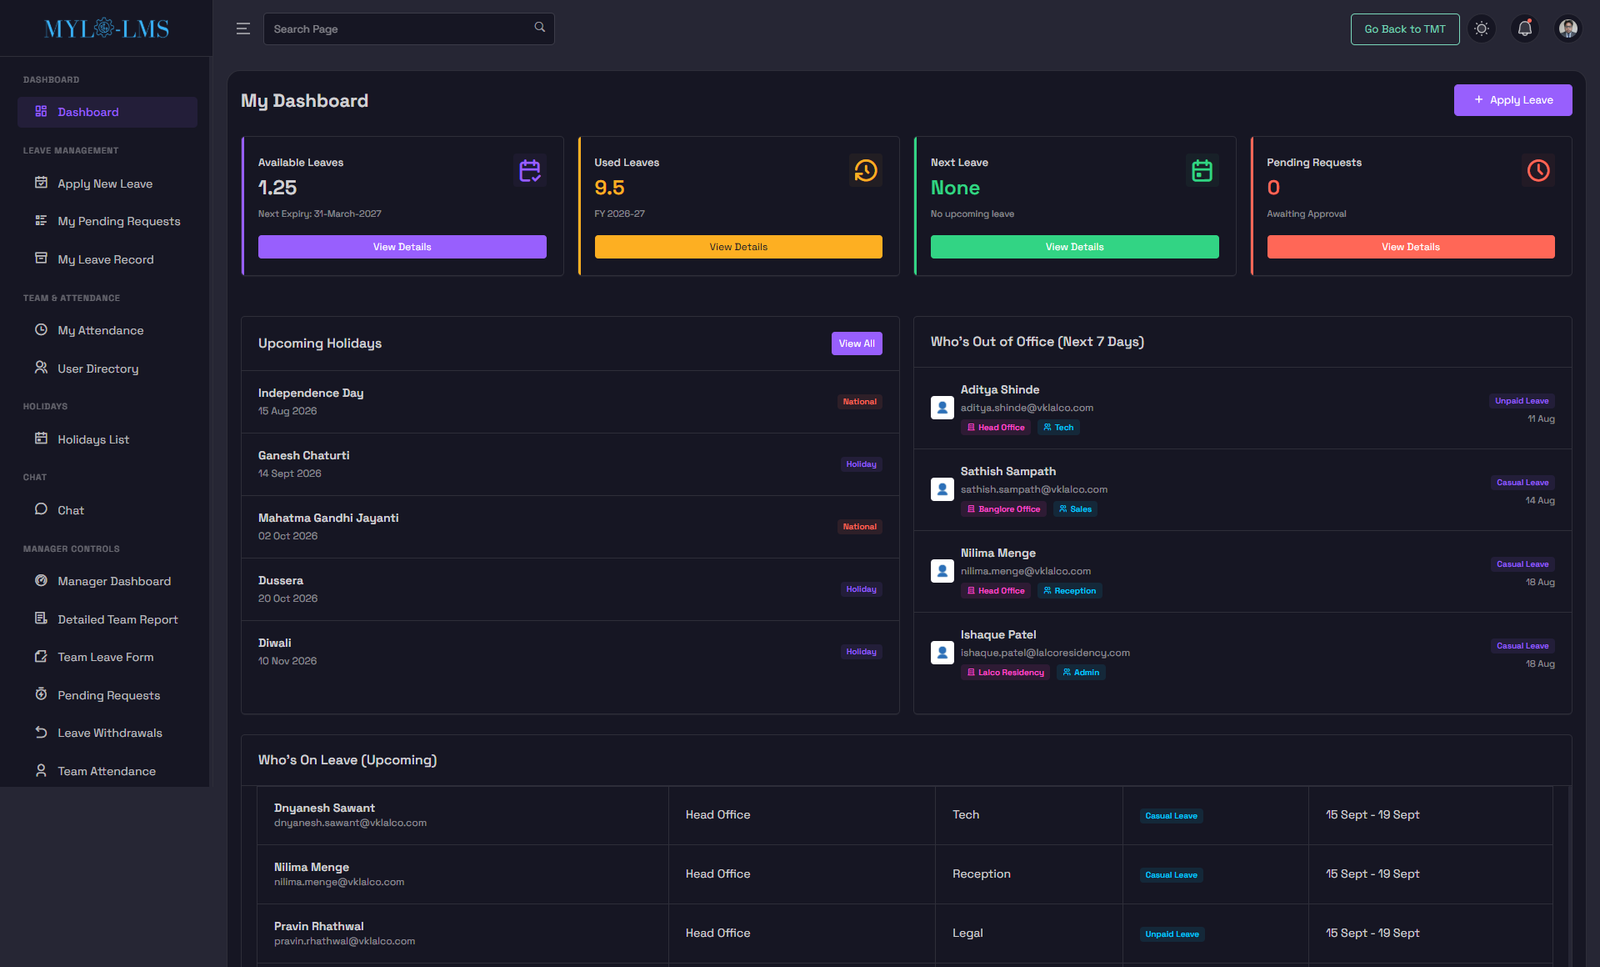View details of Available Leaves
Screen dimensions: 1600x967
pos(402,247)
